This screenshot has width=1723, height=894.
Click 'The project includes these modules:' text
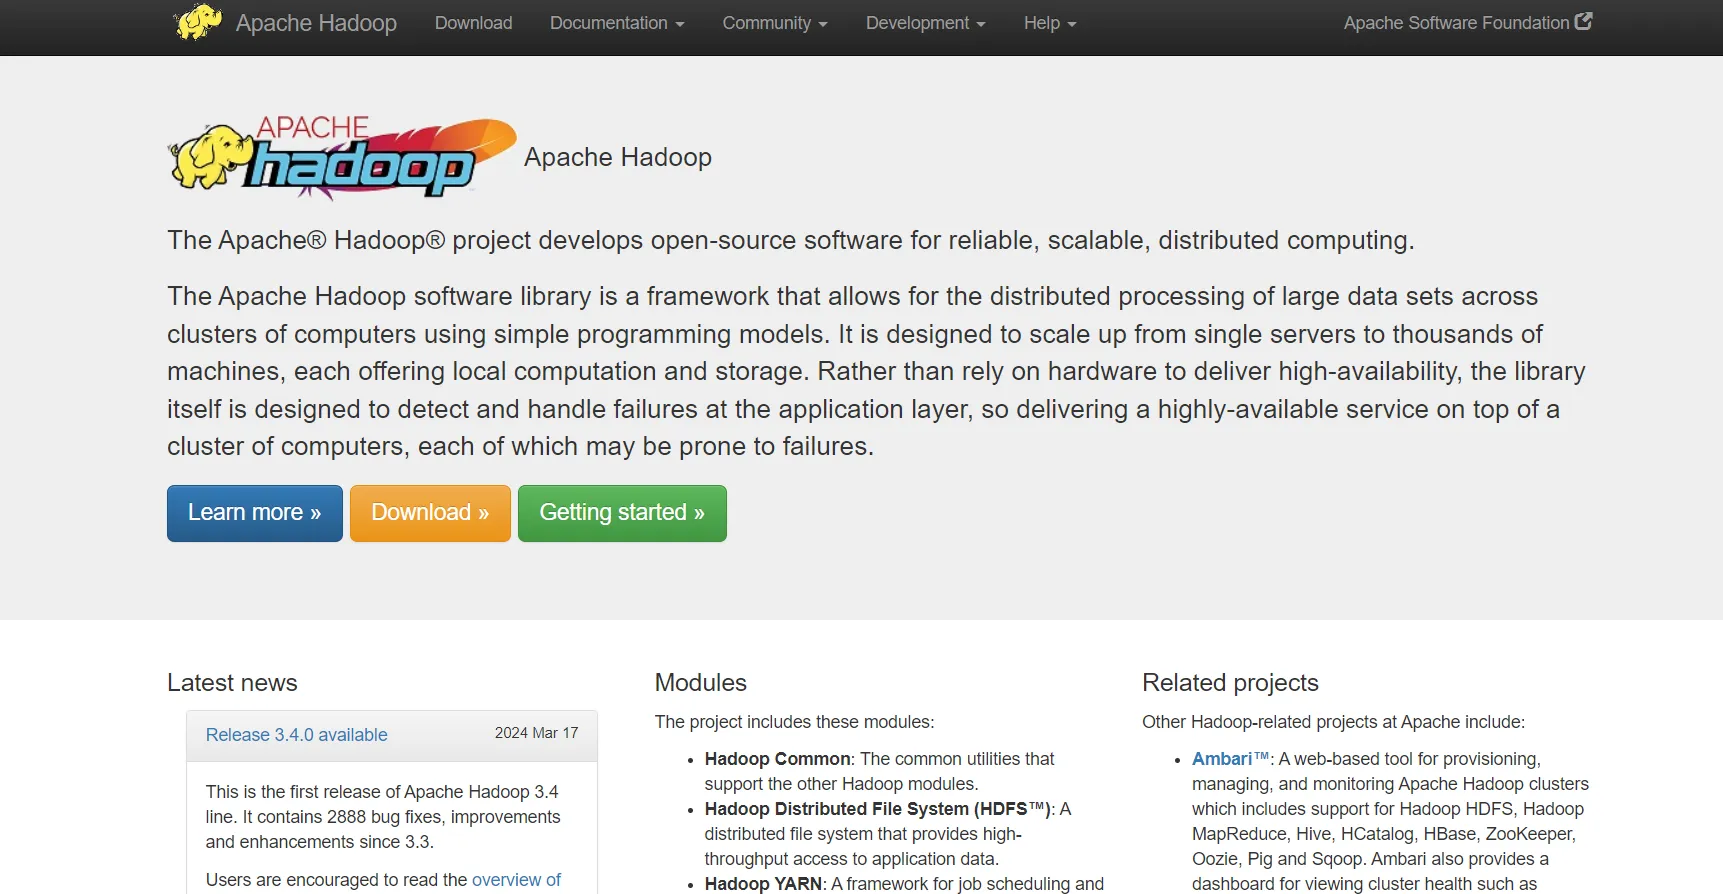(x=795, y=722)
